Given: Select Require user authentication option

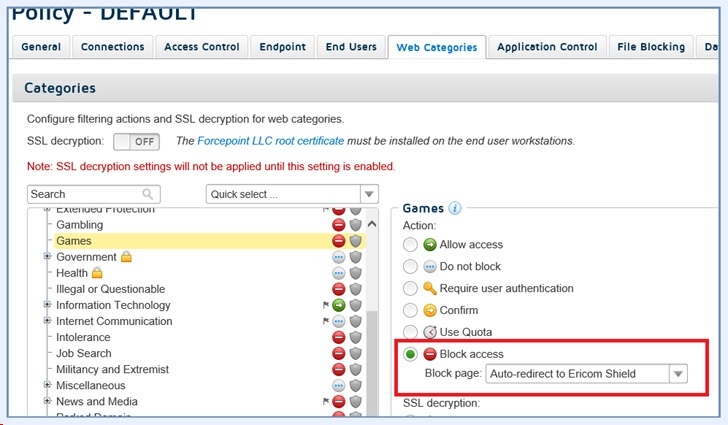Looking at the screenshot, I should [x=410, y=288].
